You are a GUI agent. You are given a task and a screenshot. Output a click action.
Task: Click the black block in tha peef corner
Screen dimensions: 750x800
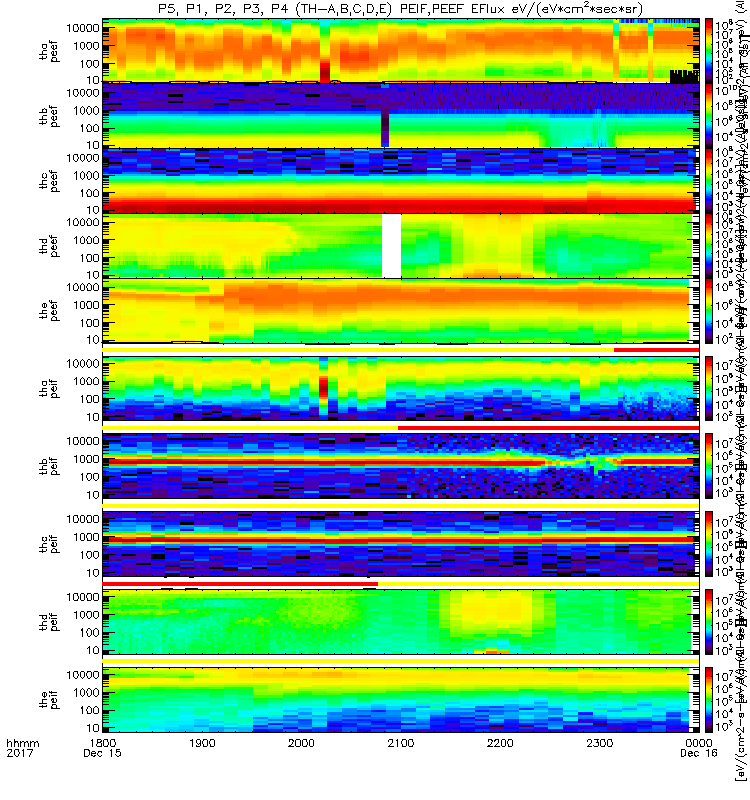coord(684,77)
